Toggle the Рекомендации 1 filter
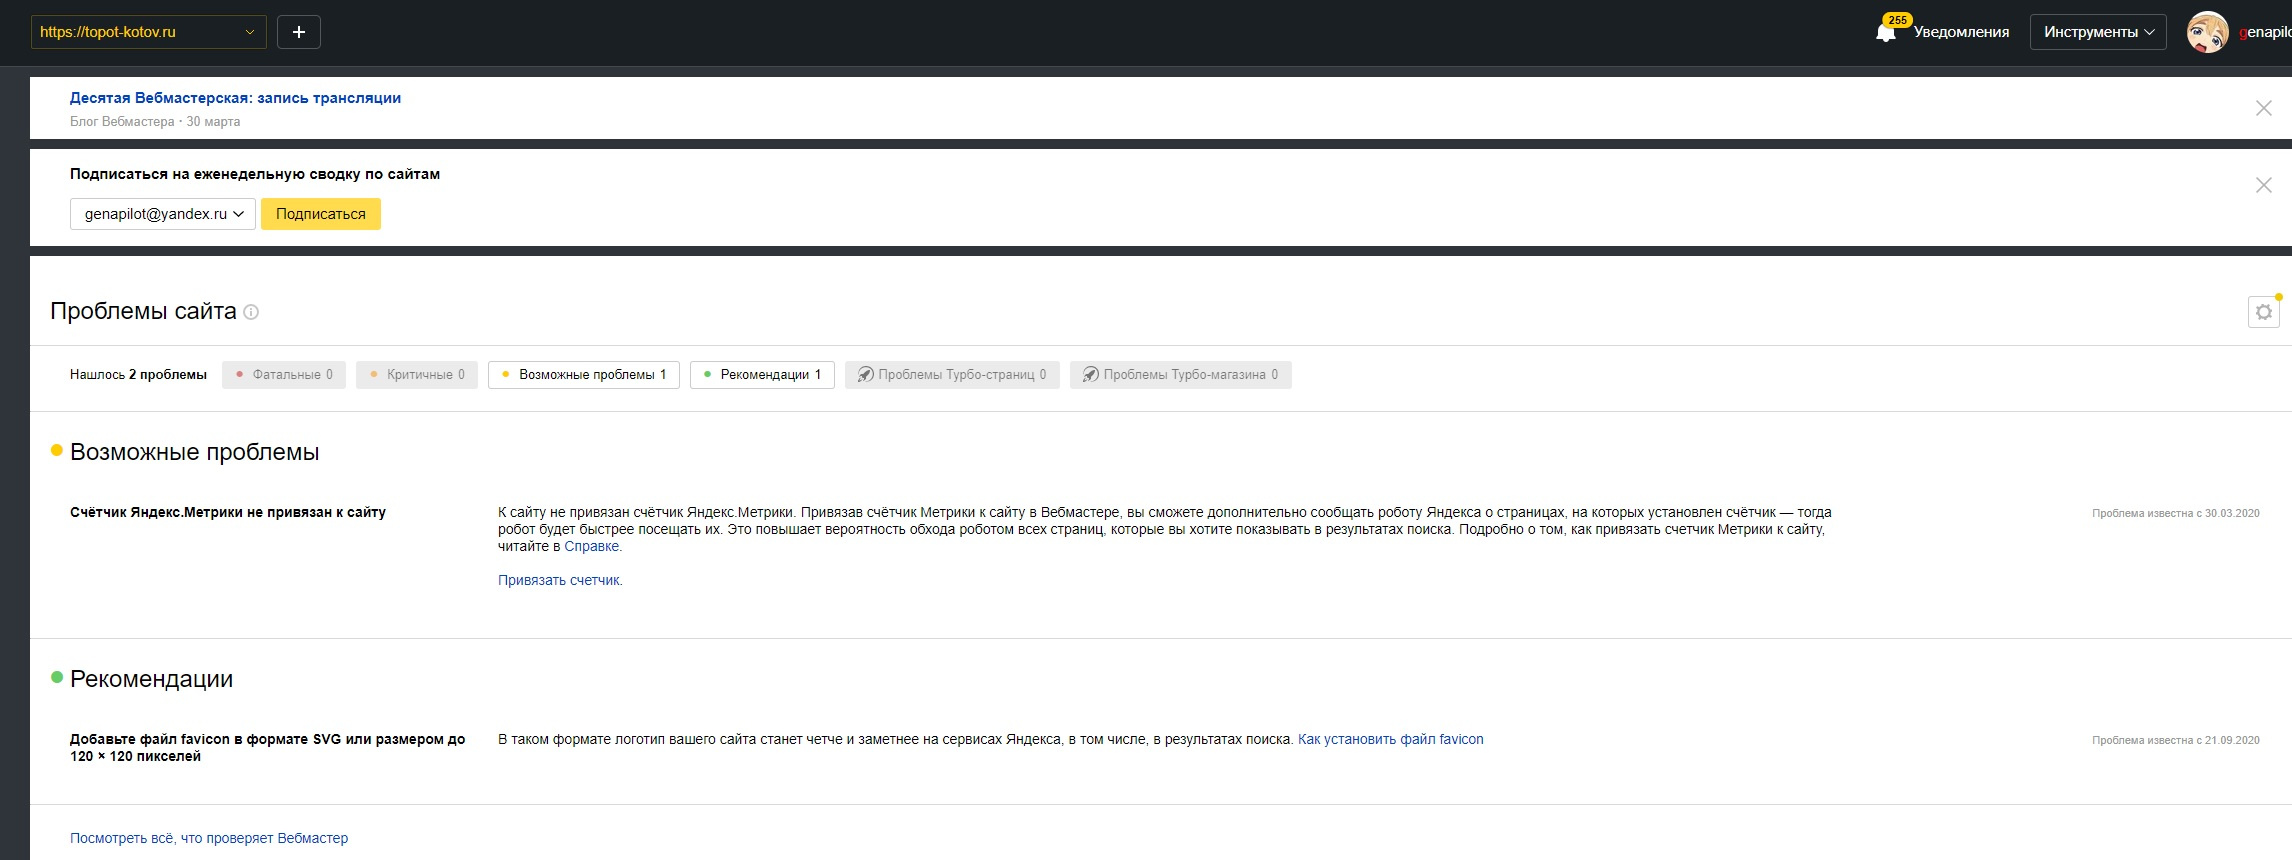Image resolution: width=2292 pixels, height=860 pixels. [x=762, y=375]
